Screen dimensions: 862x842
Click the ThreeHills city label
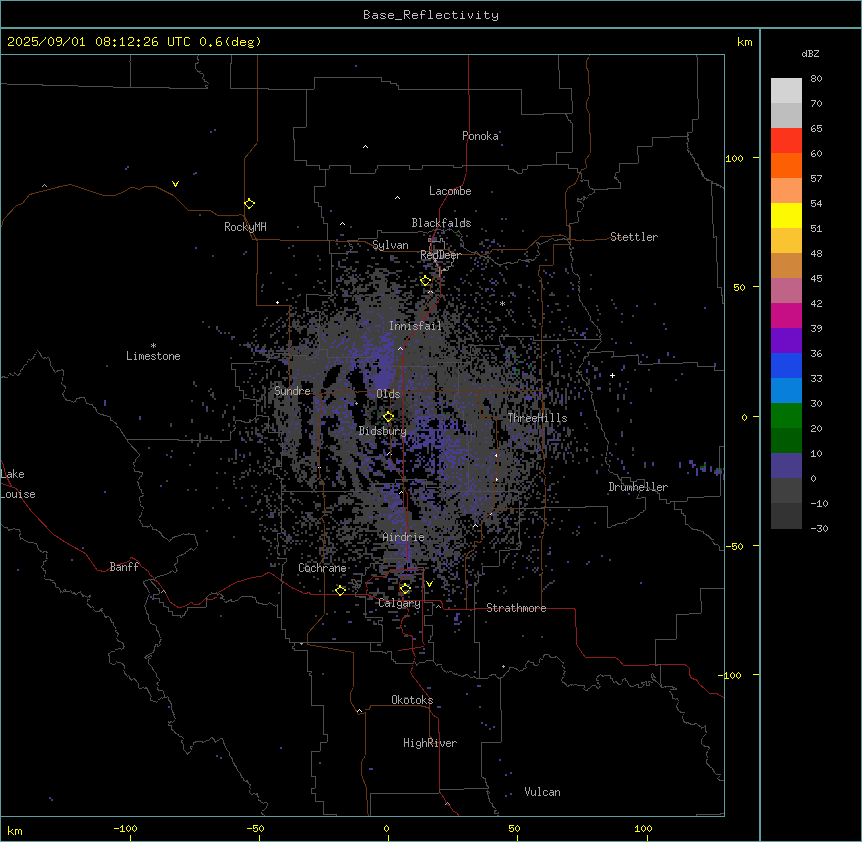(x=537, y=418)
